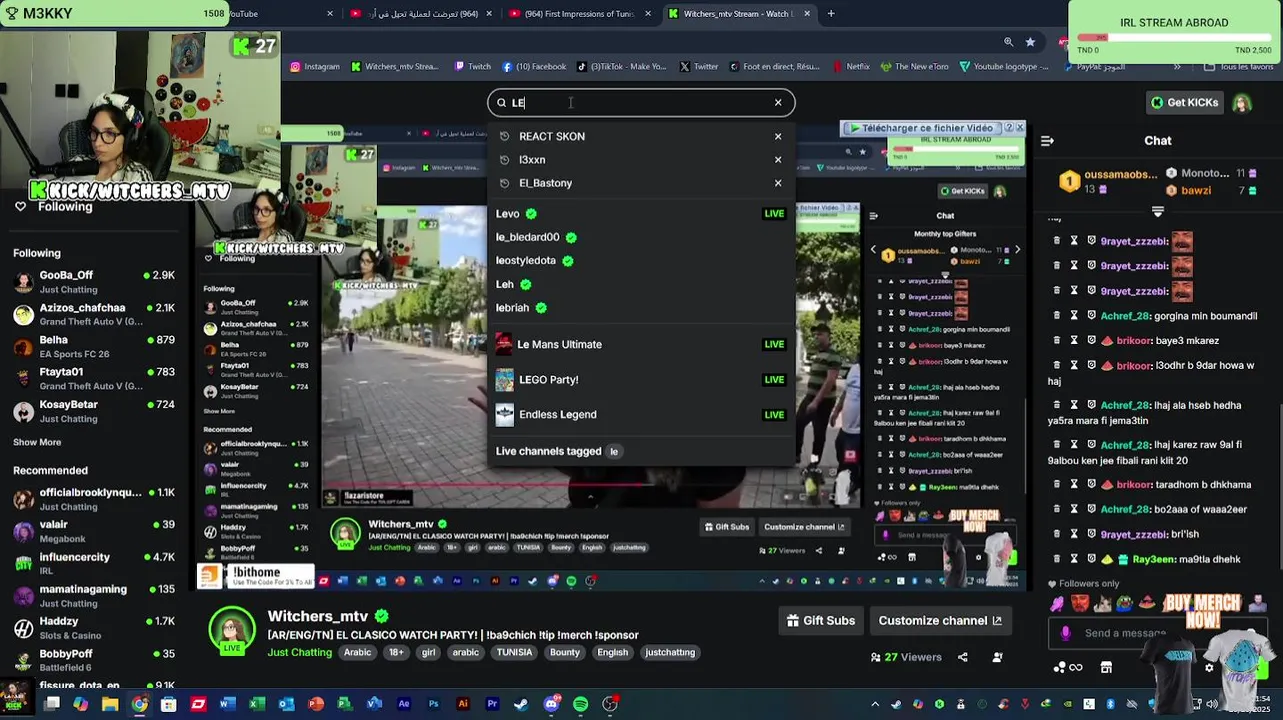Collapse the chat panel with the arrow icon
Viewport: 1283px width, 720px height.
point(1047,141)
